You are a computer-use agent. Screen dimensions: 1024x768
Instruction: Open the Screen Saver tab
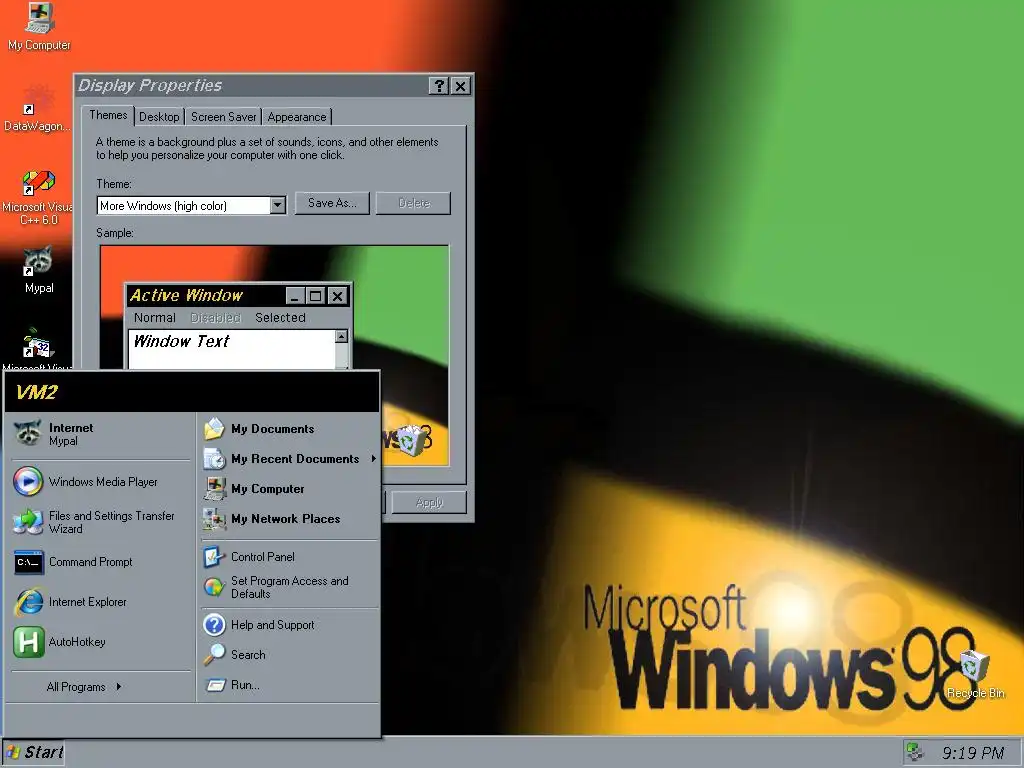[x=223, y=117]
